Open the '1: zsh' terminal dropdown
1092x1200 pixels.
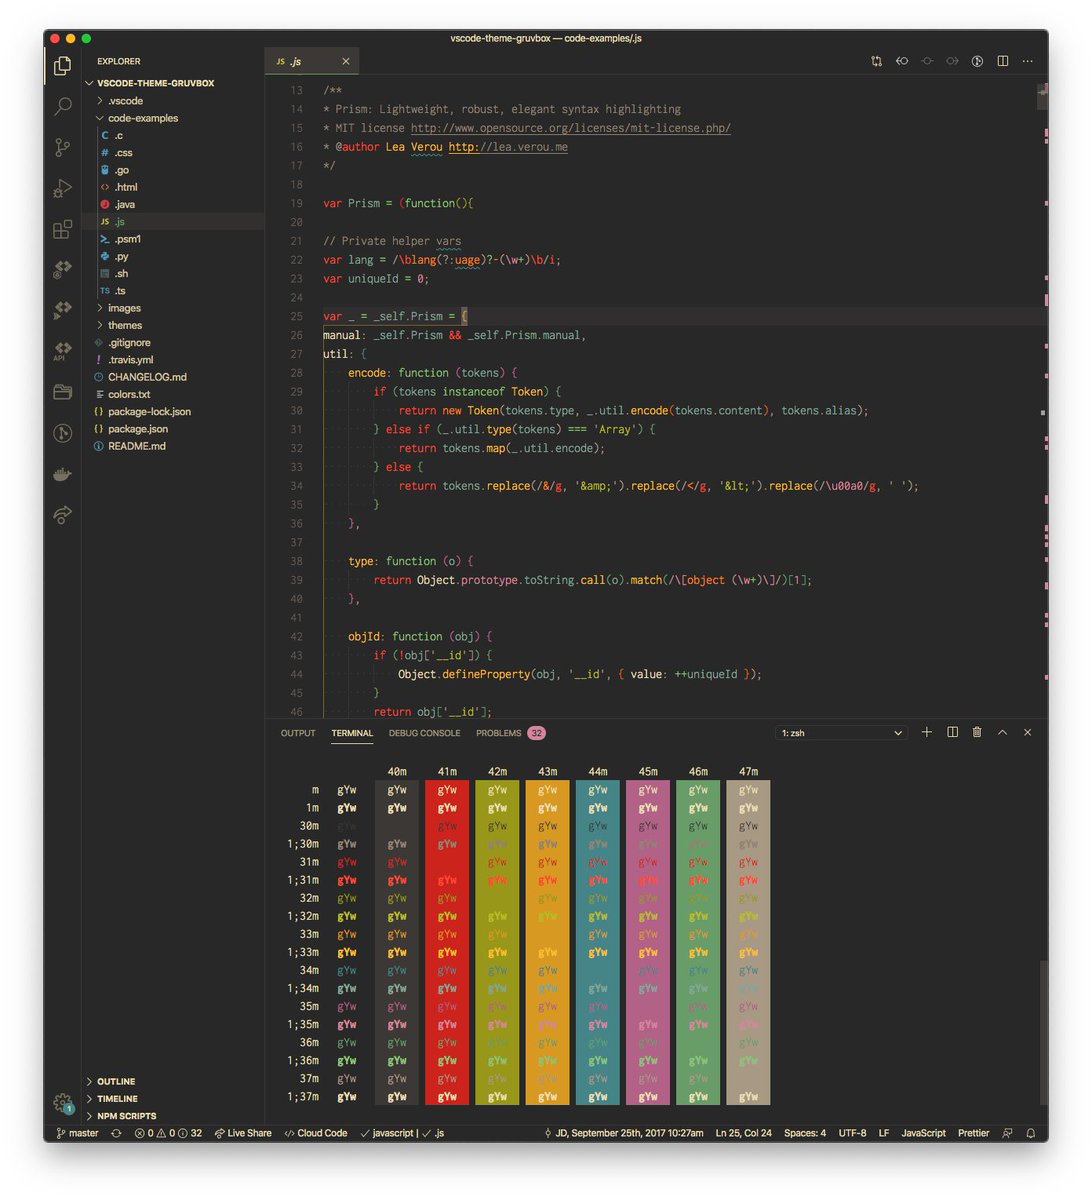click(841, 733)
